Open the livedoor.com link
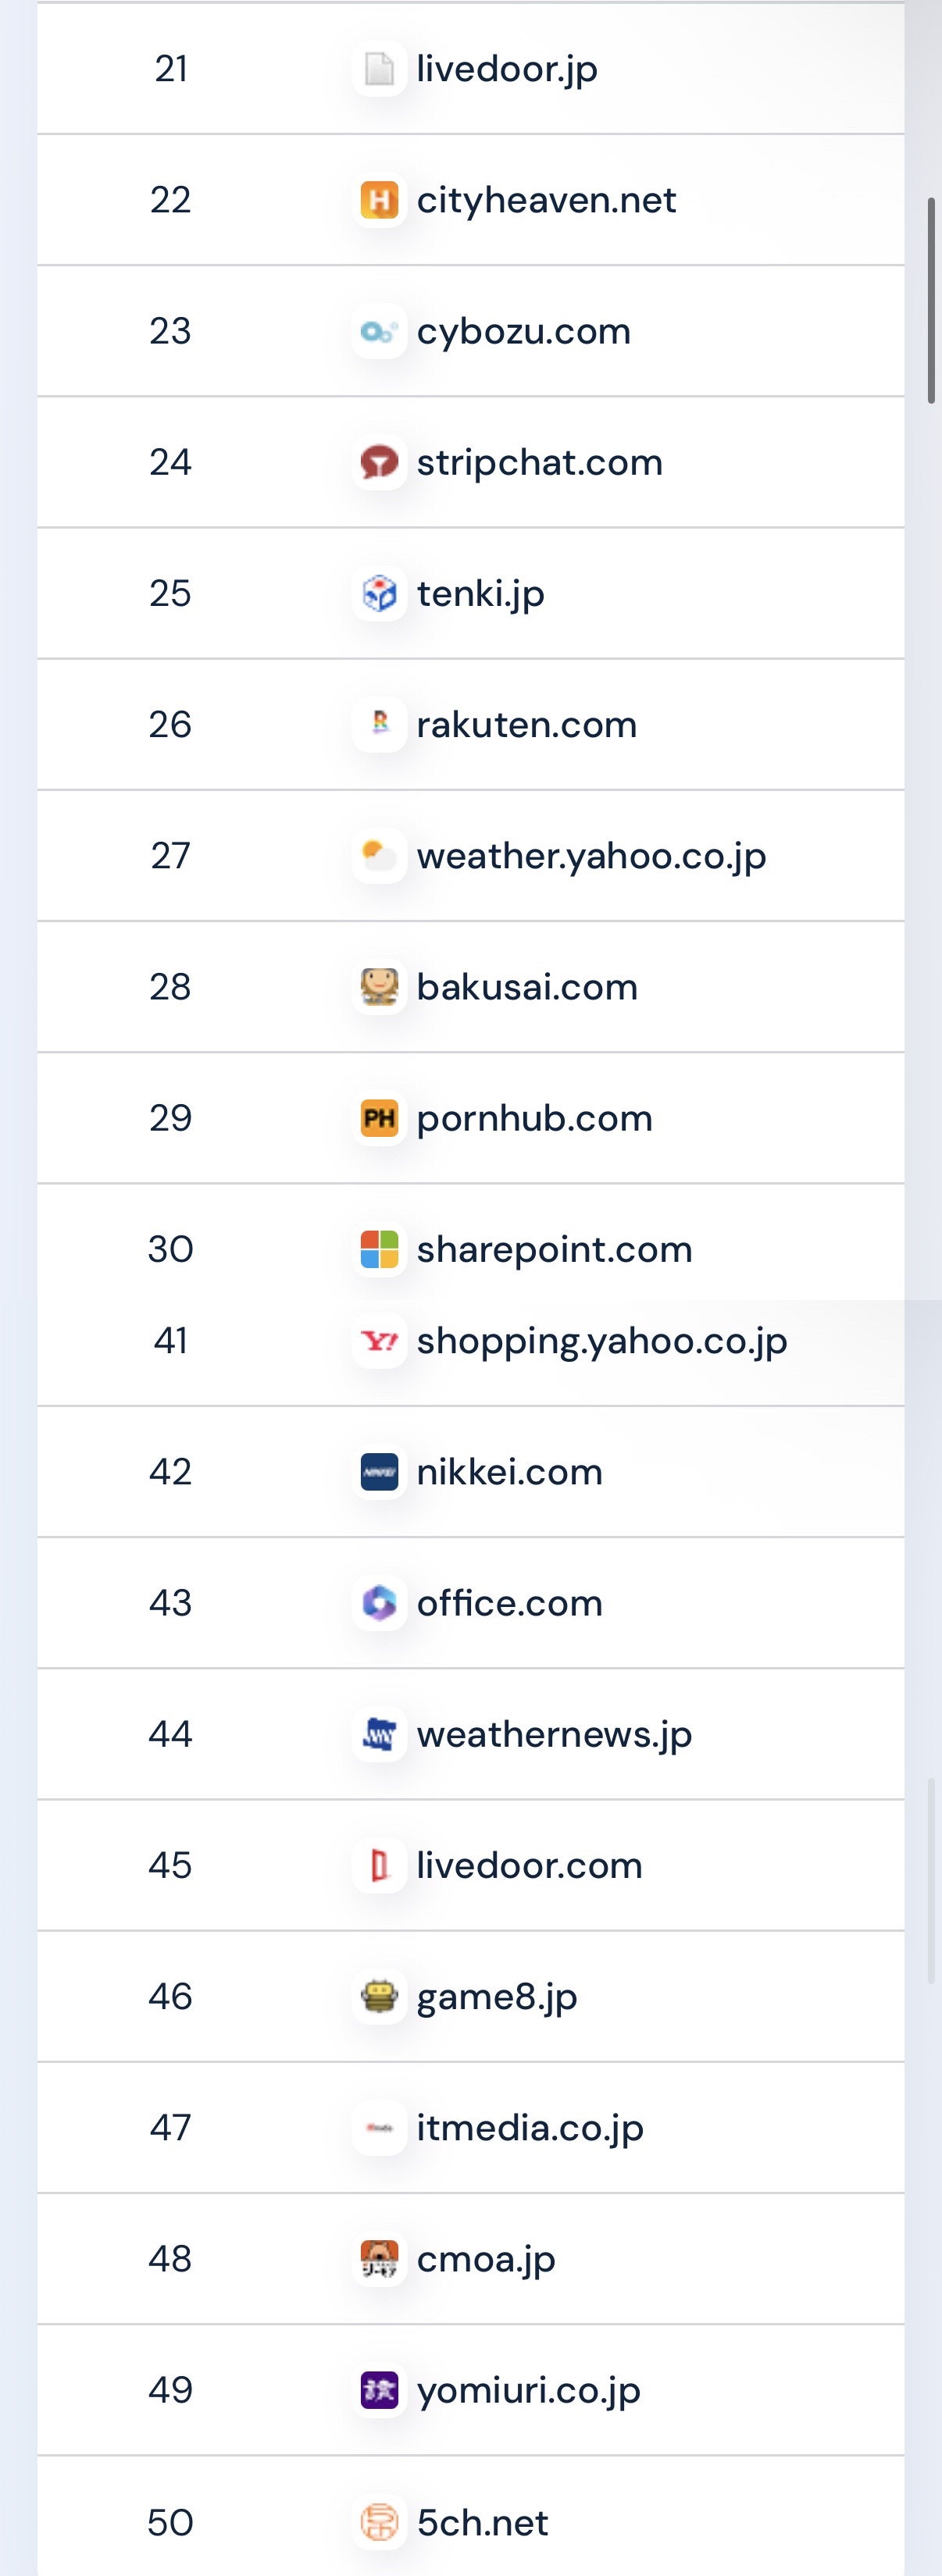The image size is (942, 2576). pyautogui.click(x=529, y=1866)
